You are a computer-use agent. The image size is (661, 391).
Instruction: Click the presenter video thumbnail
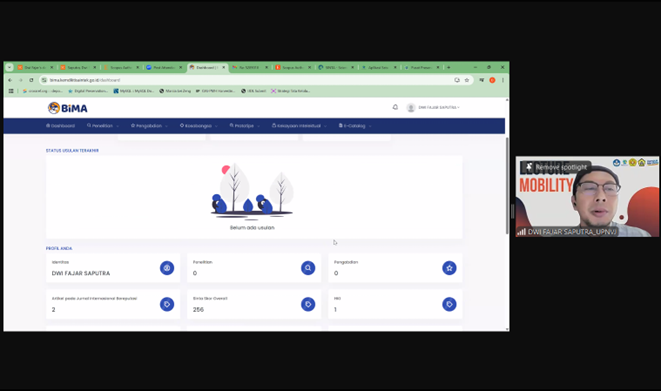[587, 197]
